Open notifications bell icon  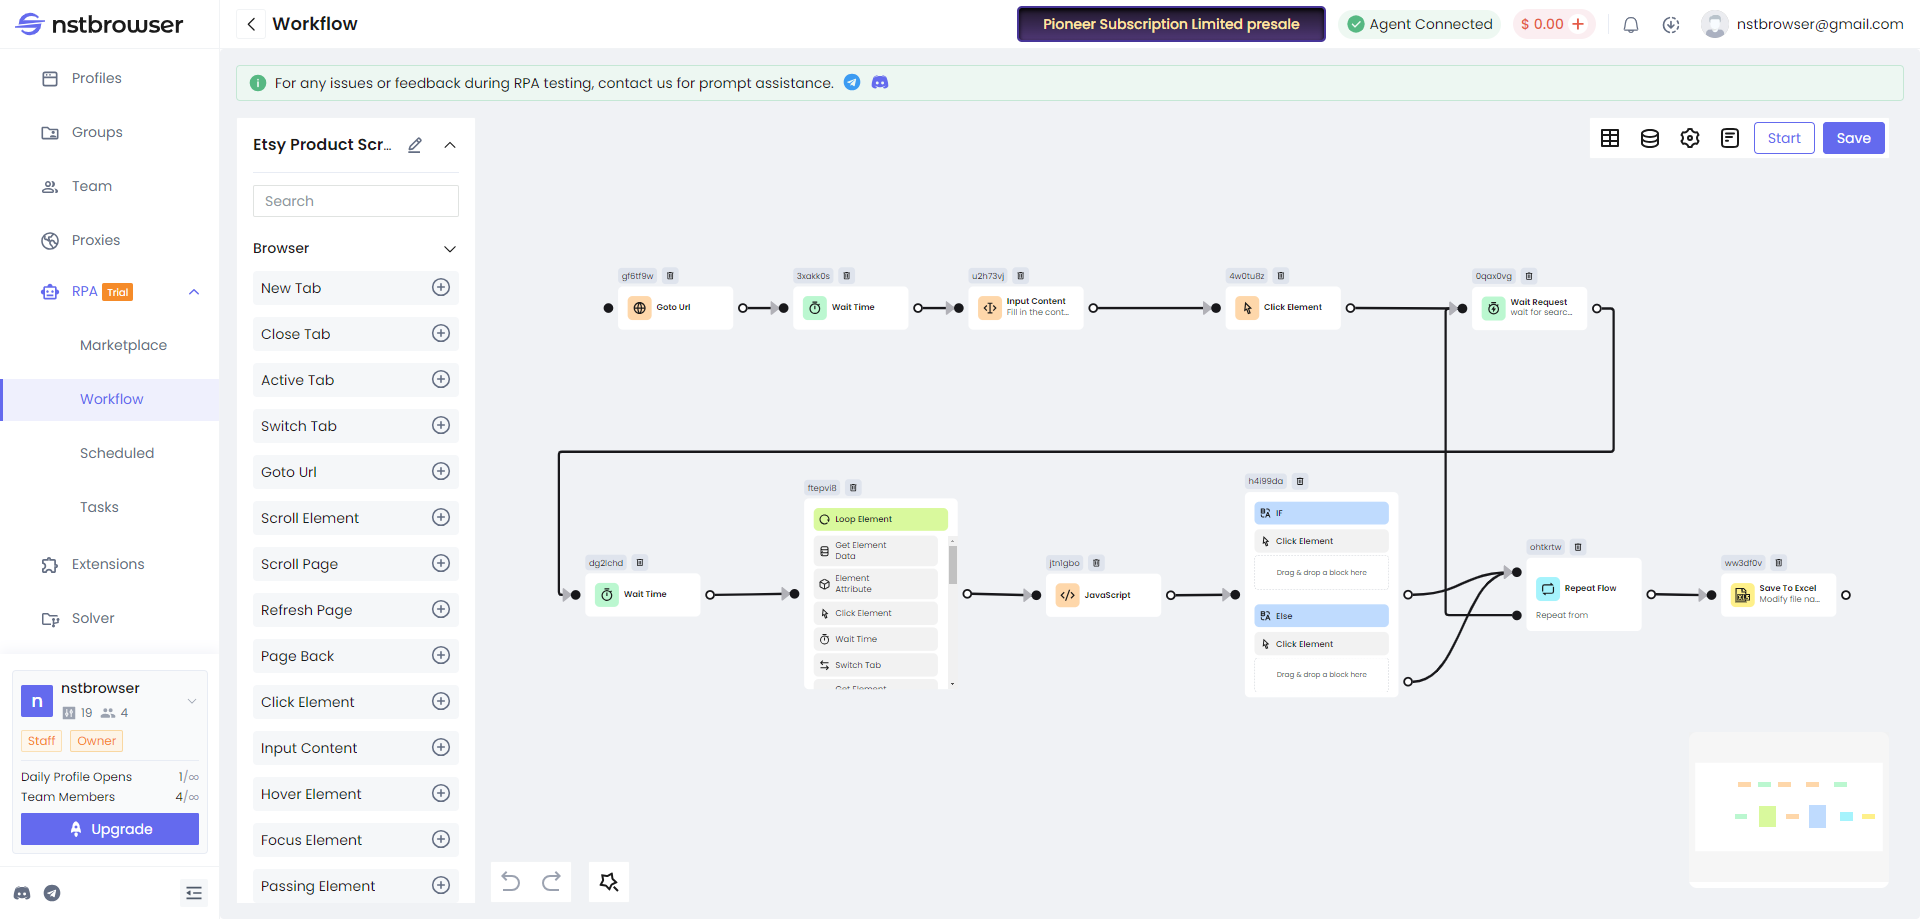tap(1631, 24)
